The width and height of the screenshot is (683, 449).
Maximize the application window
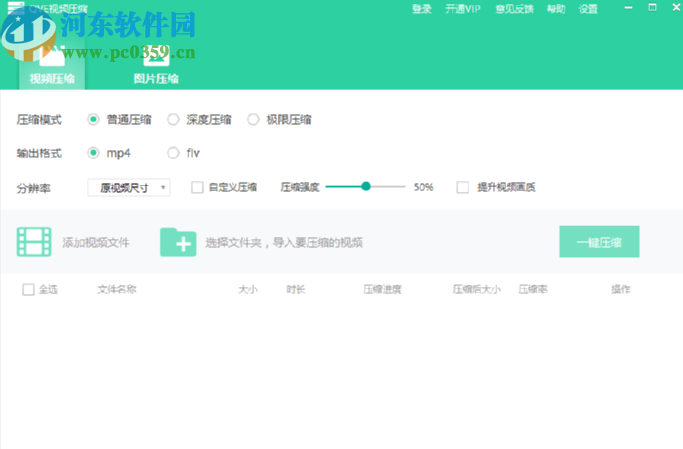pyautogui.click(x=653, y=7)
